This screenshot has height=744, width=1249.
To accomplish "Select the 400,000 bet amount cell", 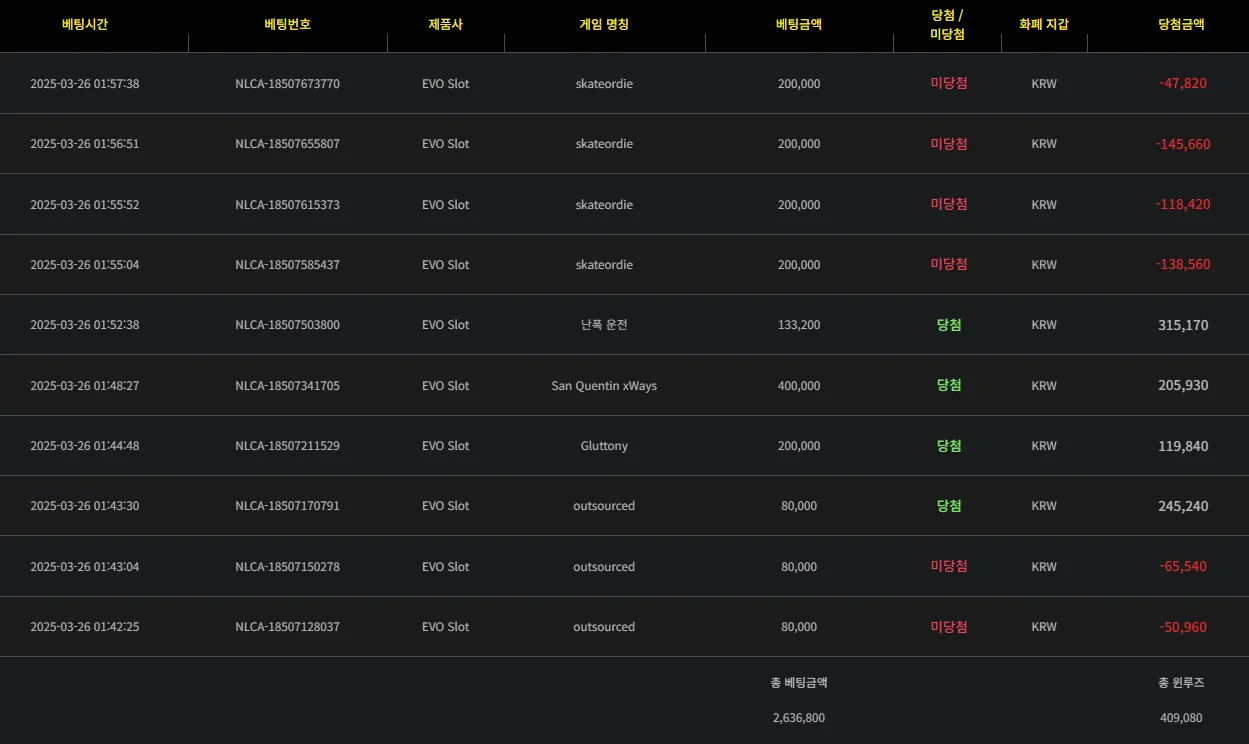I will pyautogui.click(x=799, y=386).
